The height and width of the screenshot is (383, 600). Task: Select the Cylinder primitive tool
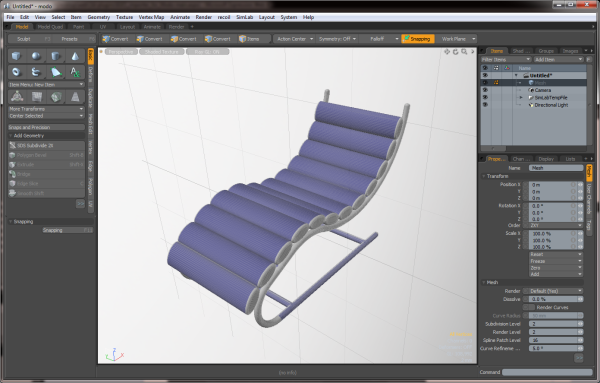55,56
